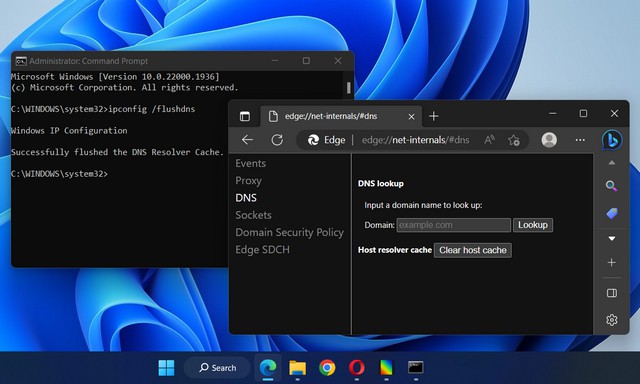Click the Edge sidebar search icon
640x384 pixels.
(611, 186)
